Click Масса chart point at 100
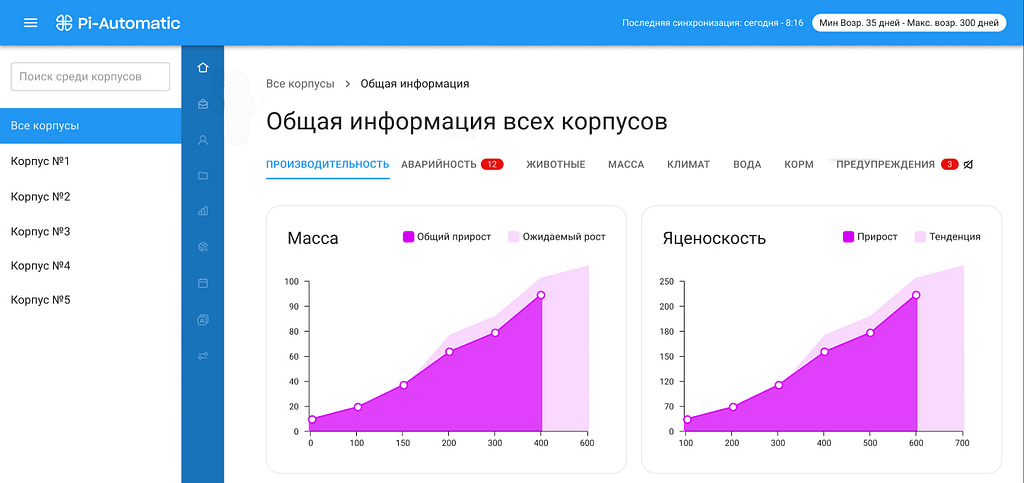This screenshot has width=1024, height=483. pos(358,407)
